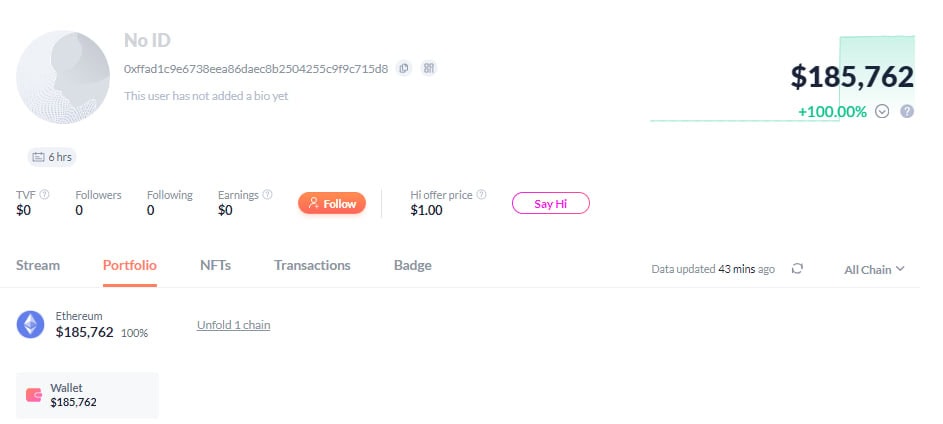Show the address QR code icon
The width and height of the screenshot is (943, 424).
click(429, 68)
